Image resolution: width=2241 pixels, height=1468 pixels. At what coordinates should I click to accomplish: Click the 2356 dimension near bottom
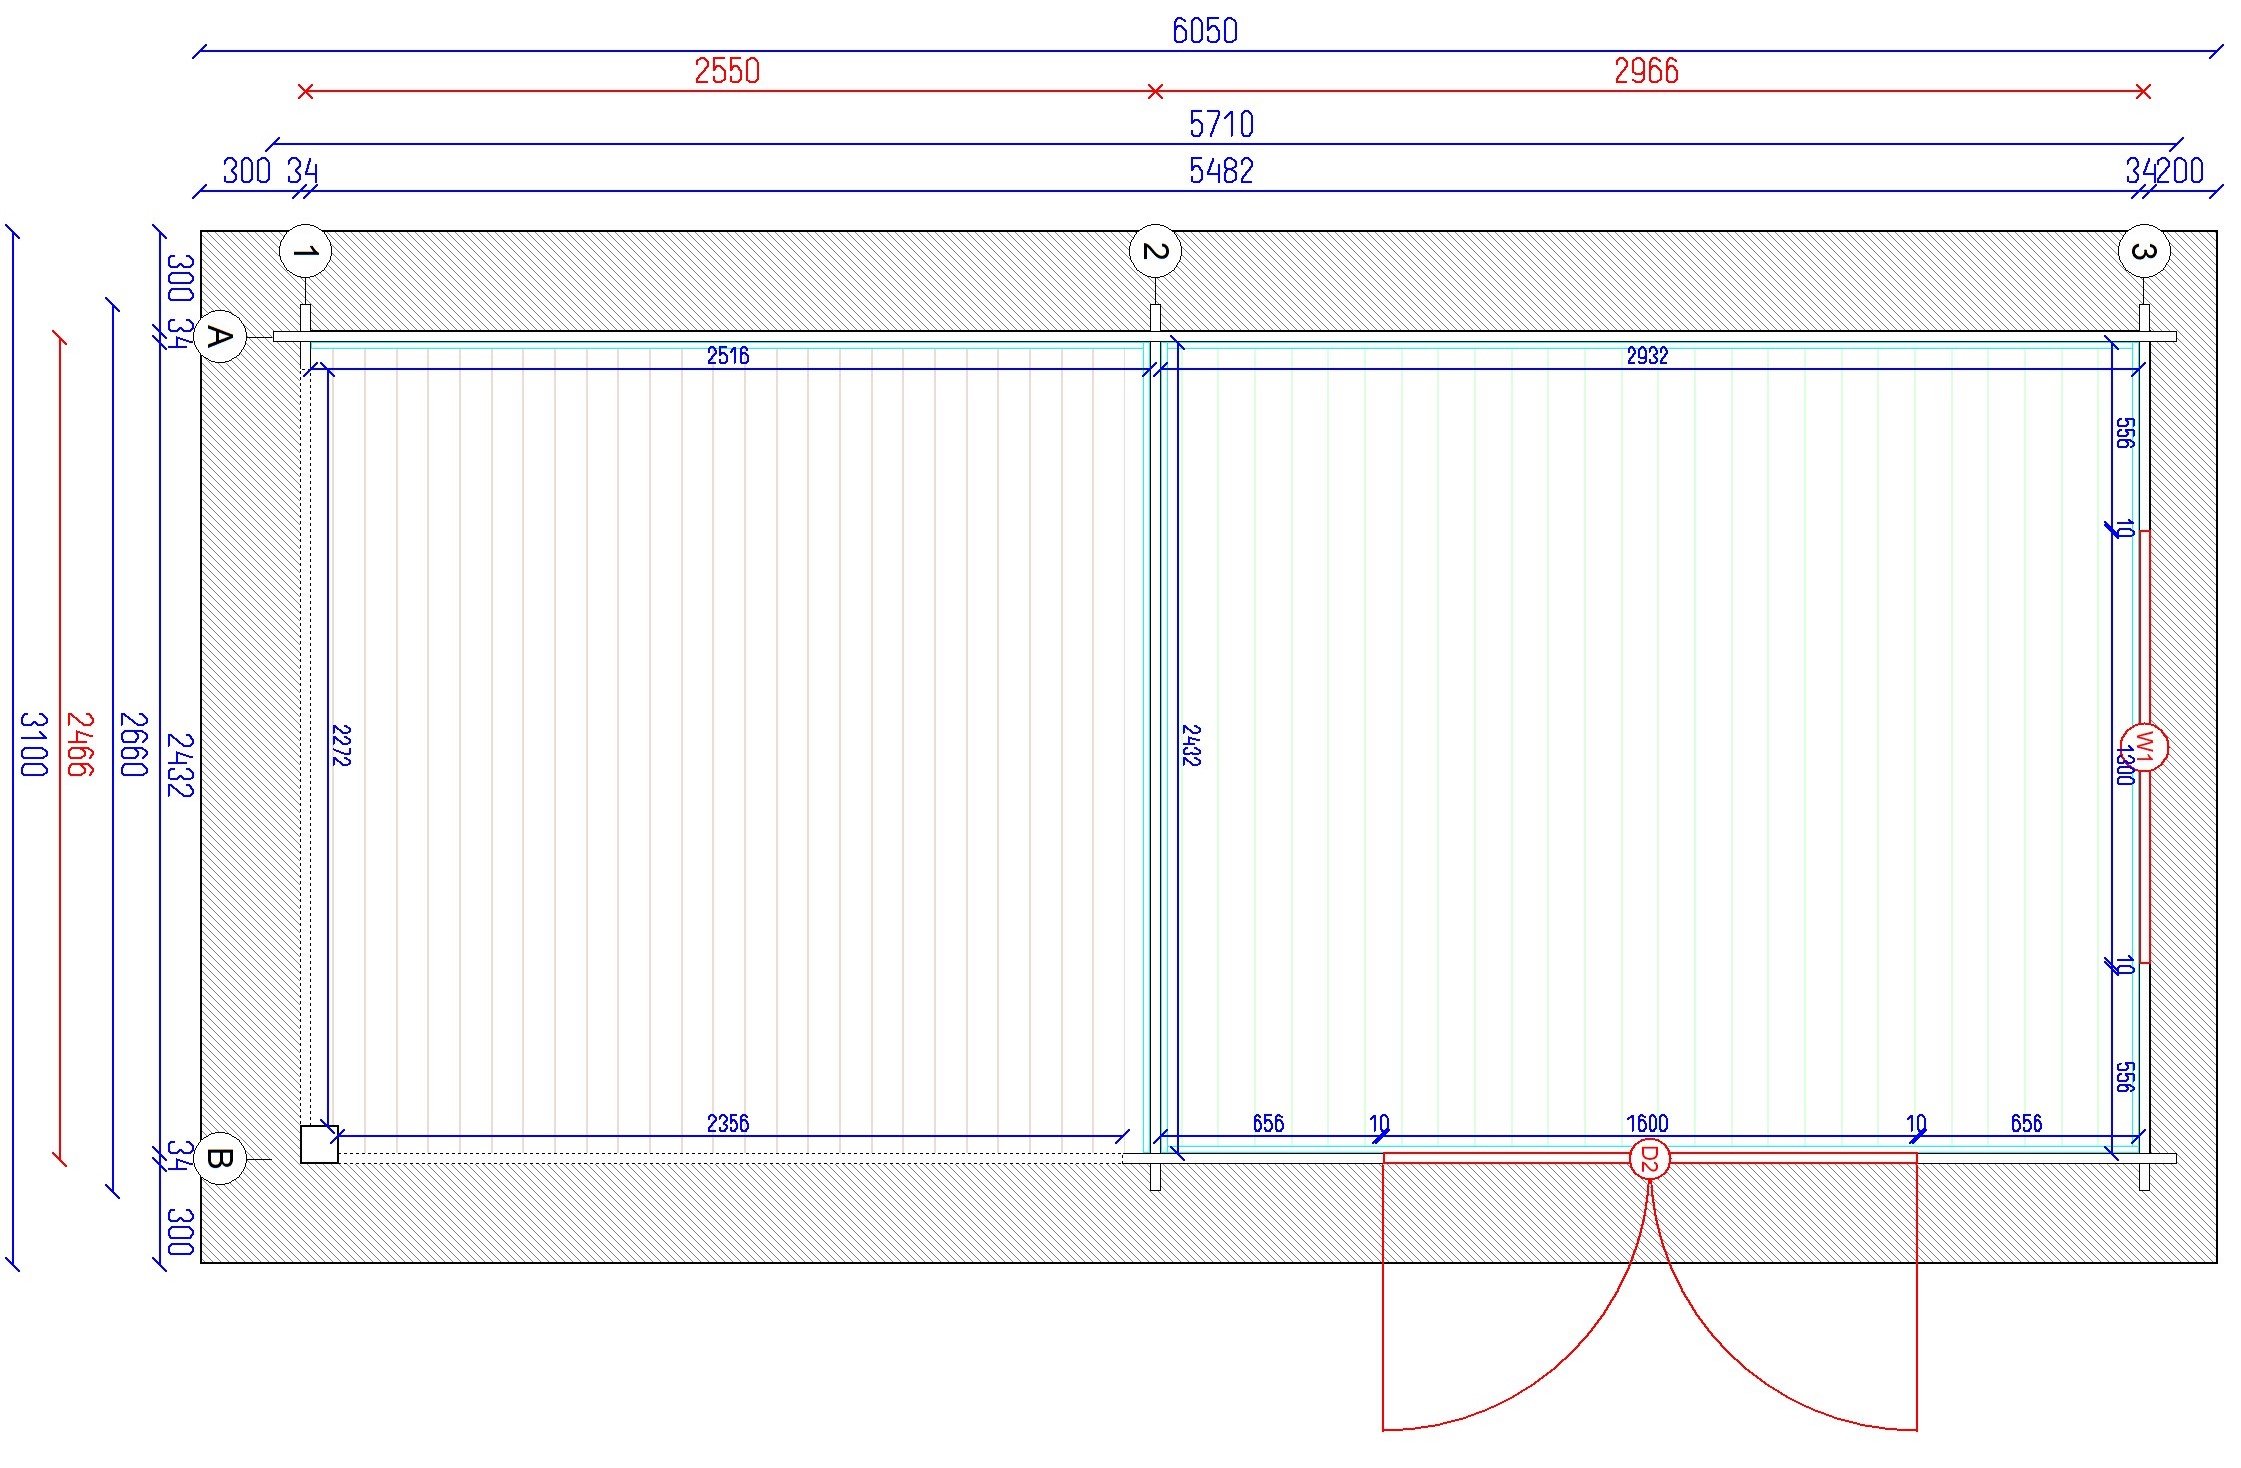click(727, 1124)
